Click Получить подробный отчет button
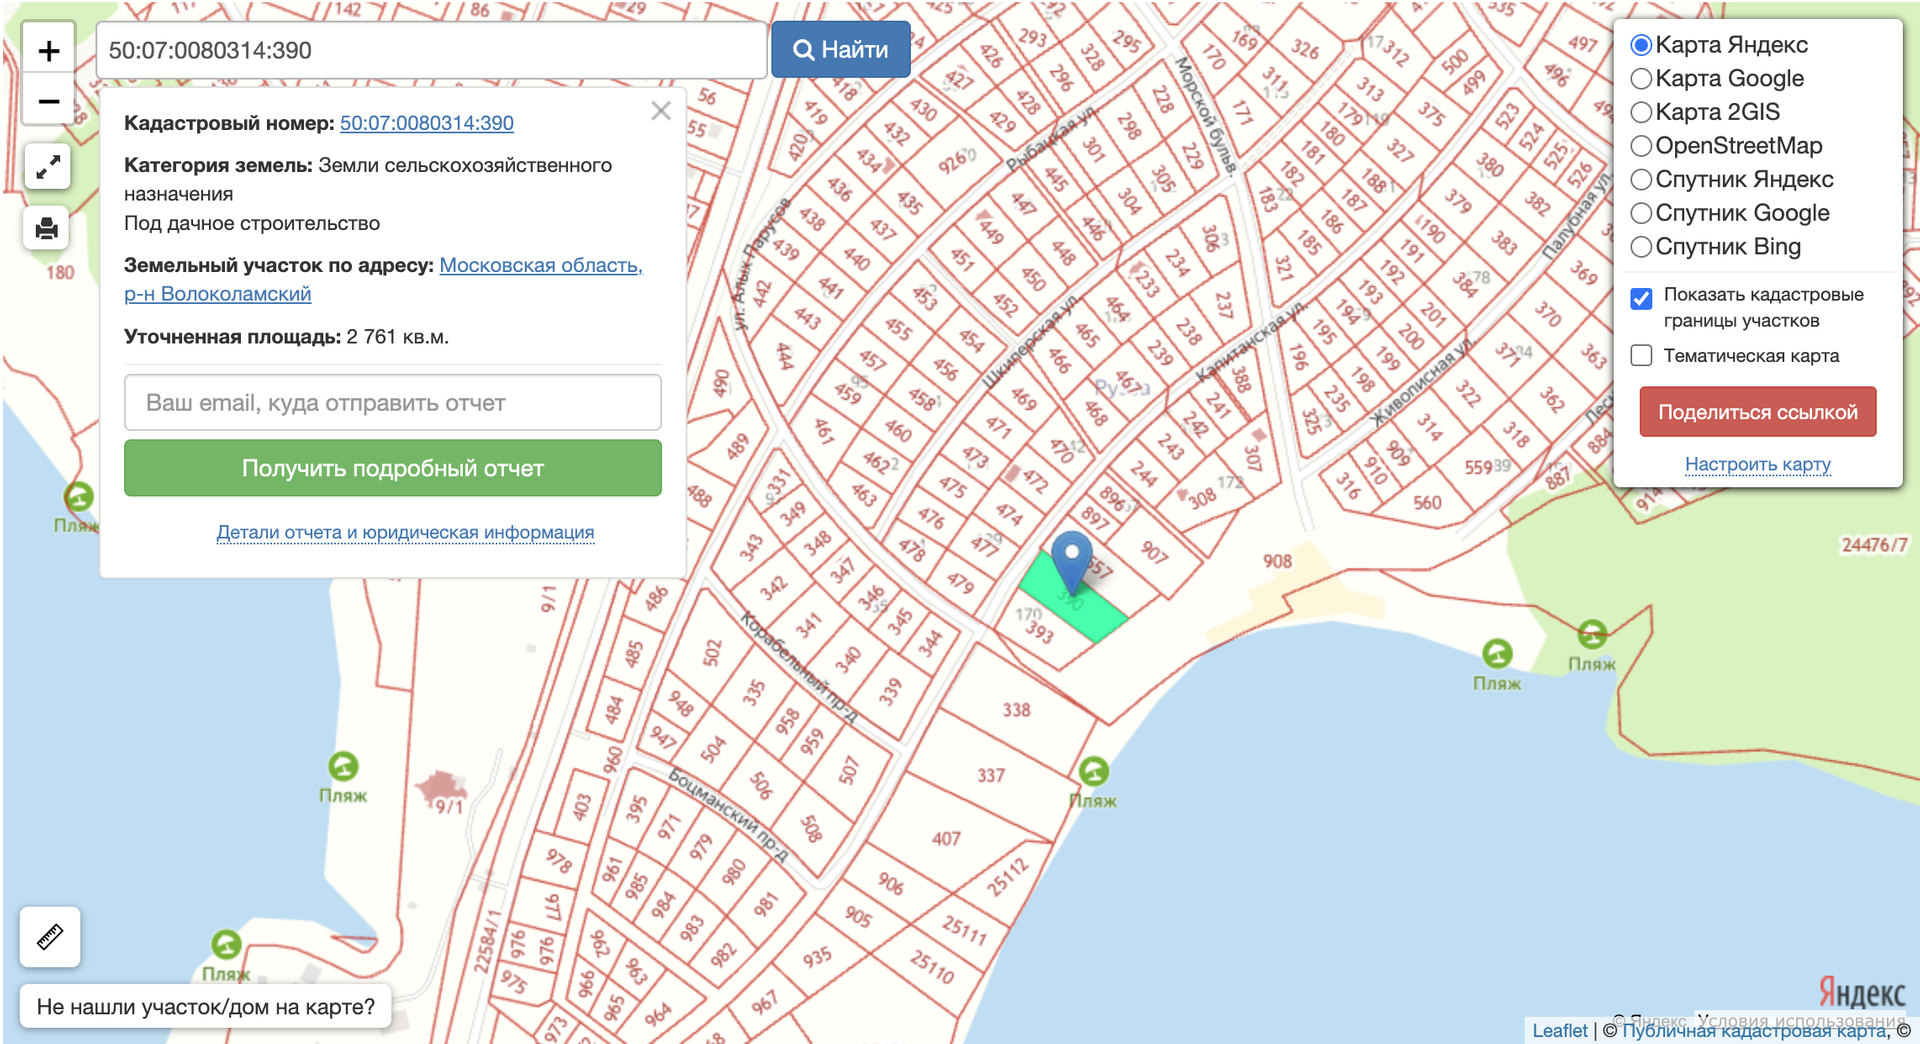 (393, 468)
